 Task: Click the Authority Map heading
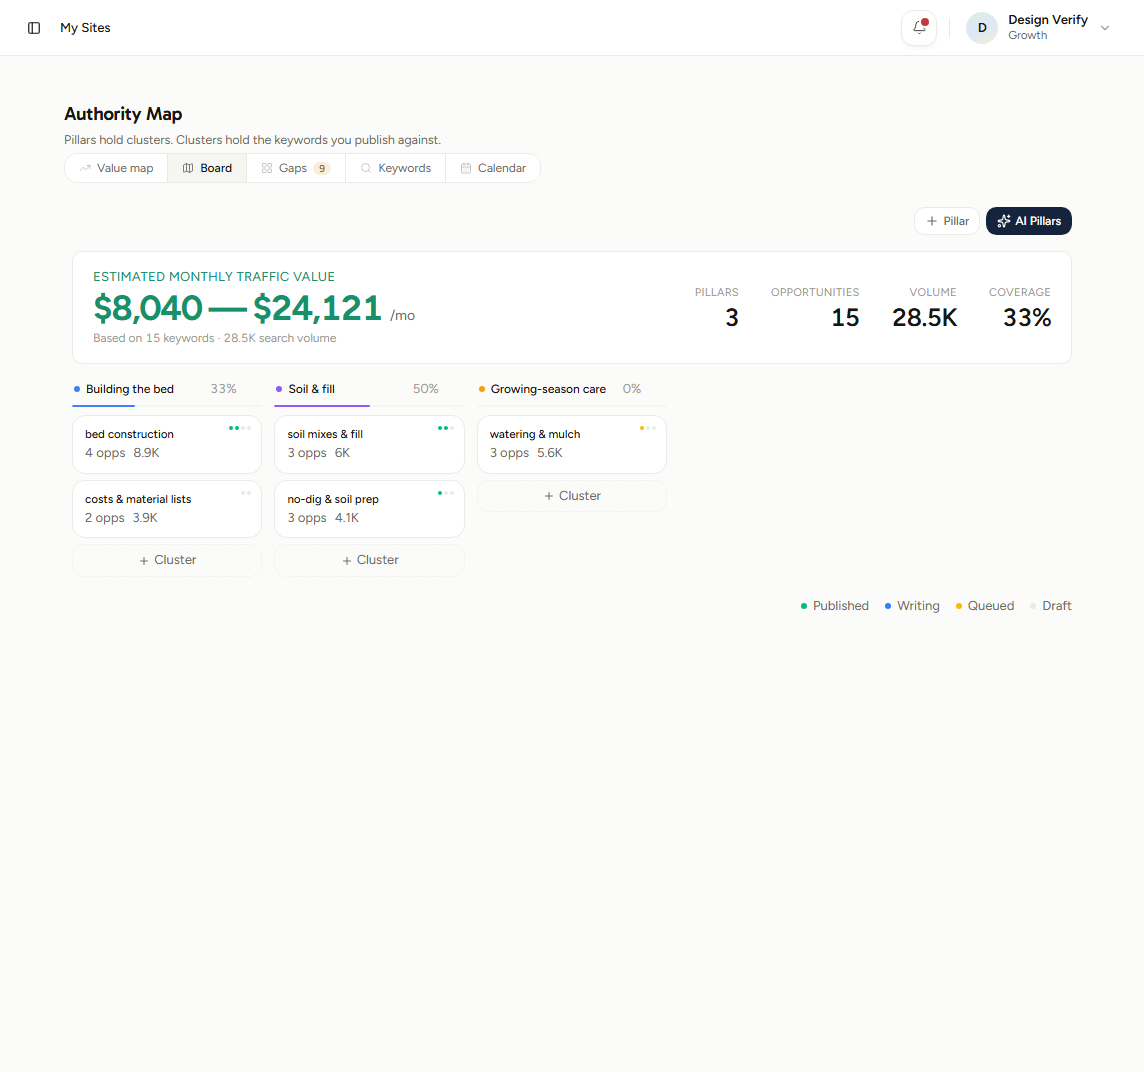[x=123, y=114]
